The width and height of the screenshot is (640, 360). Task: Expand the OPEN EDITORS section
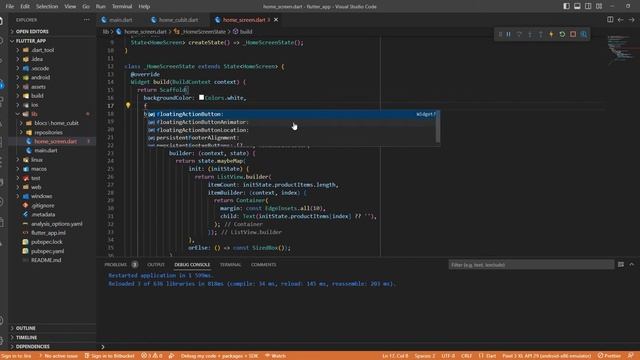click(x=52, y=31)
